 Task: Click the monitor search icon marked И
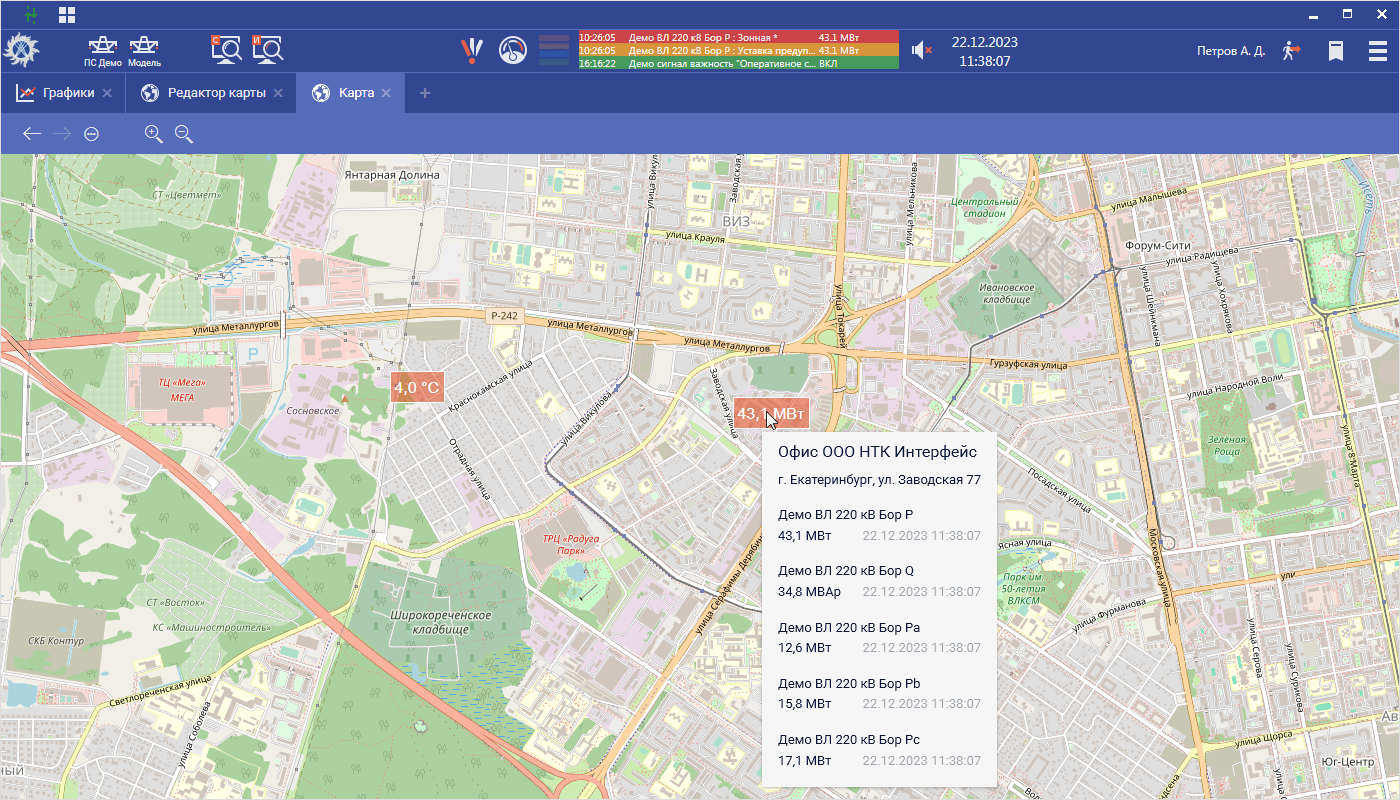click(x=267, y=48)
